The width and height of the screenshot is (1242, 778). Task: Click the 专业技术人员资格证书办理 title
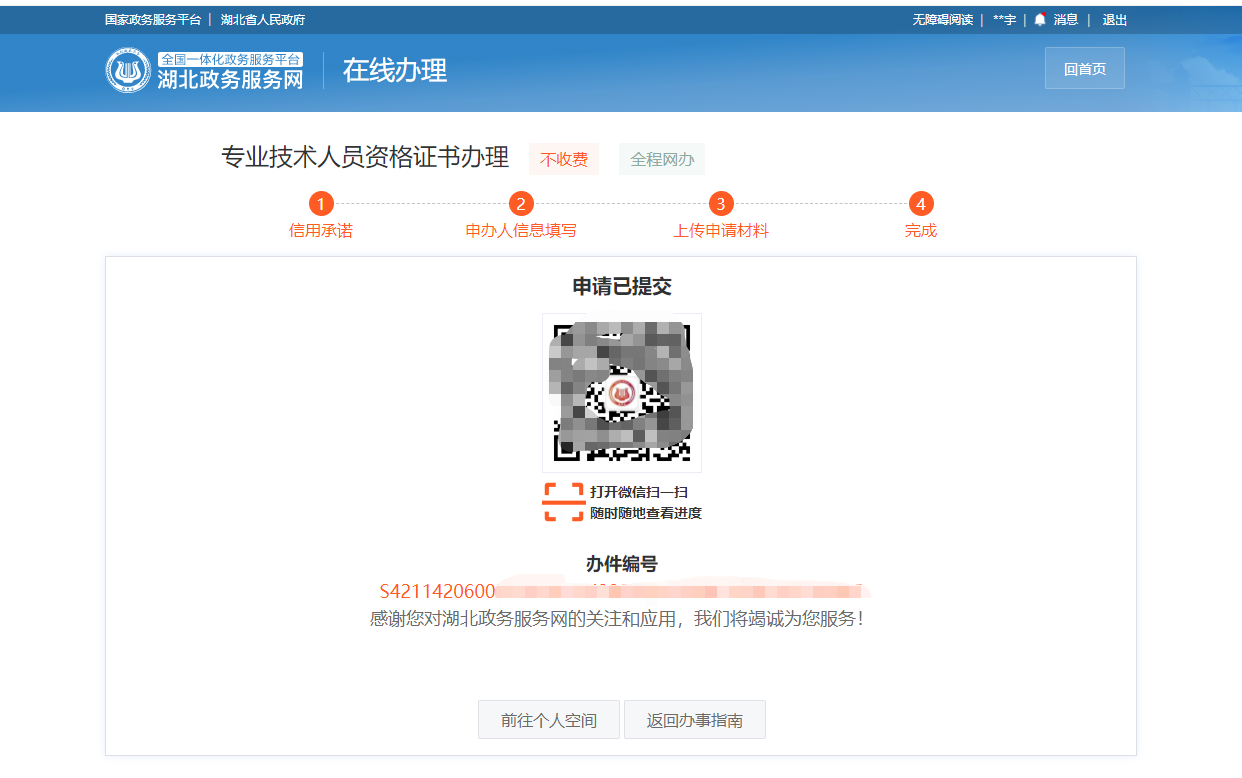click(x=365, y=158)
